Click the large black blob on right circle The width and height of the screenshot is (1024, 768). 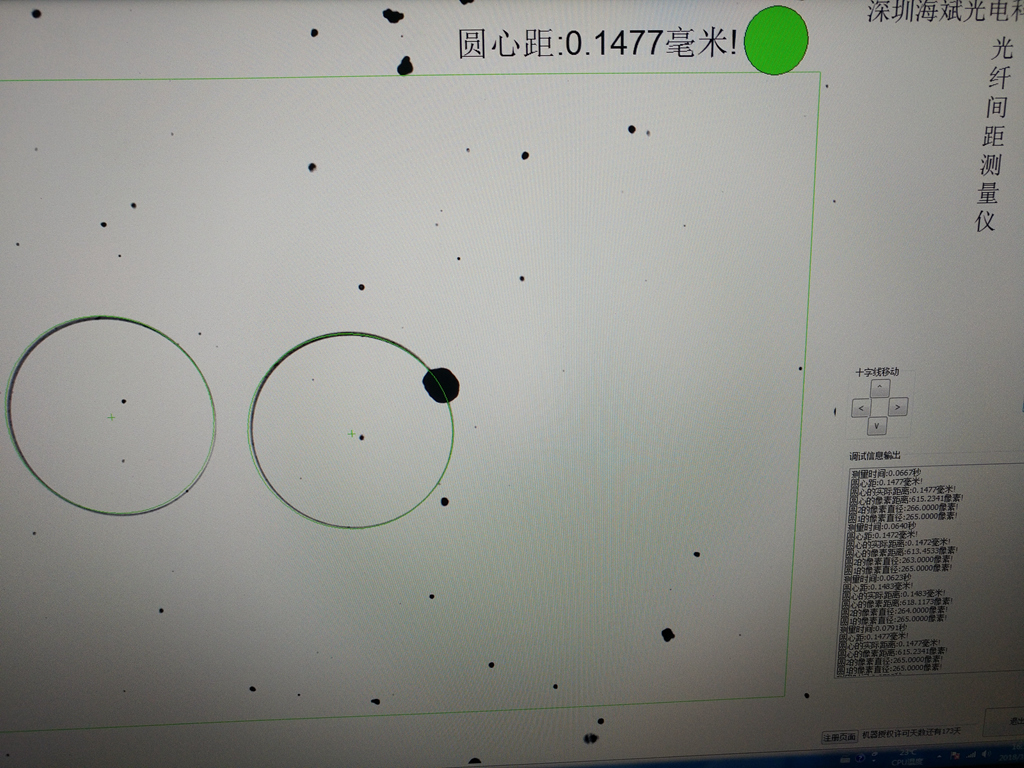click(x=441, y=385)
